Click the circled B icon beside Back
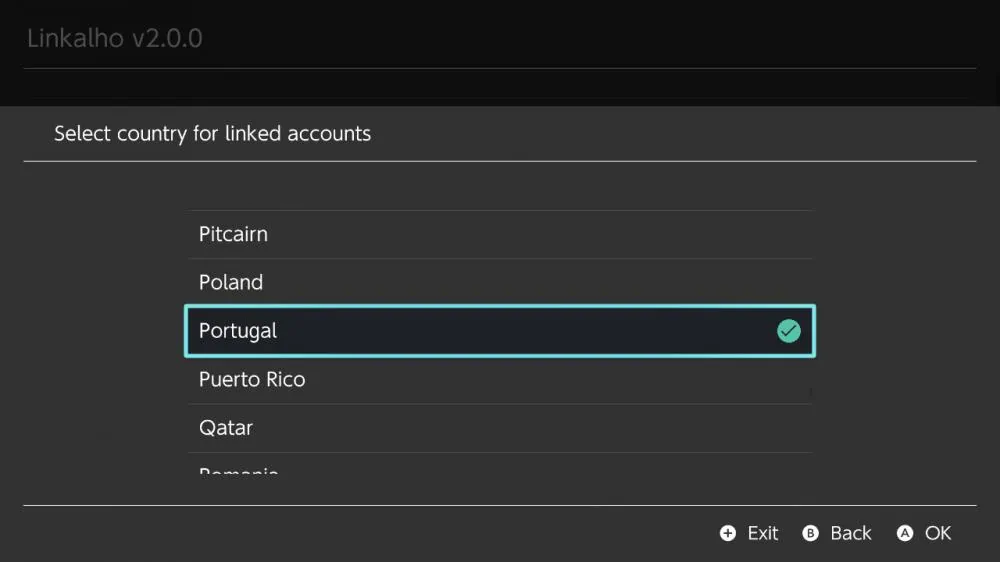Screen dimensions: 1000x562 [810, 533]
